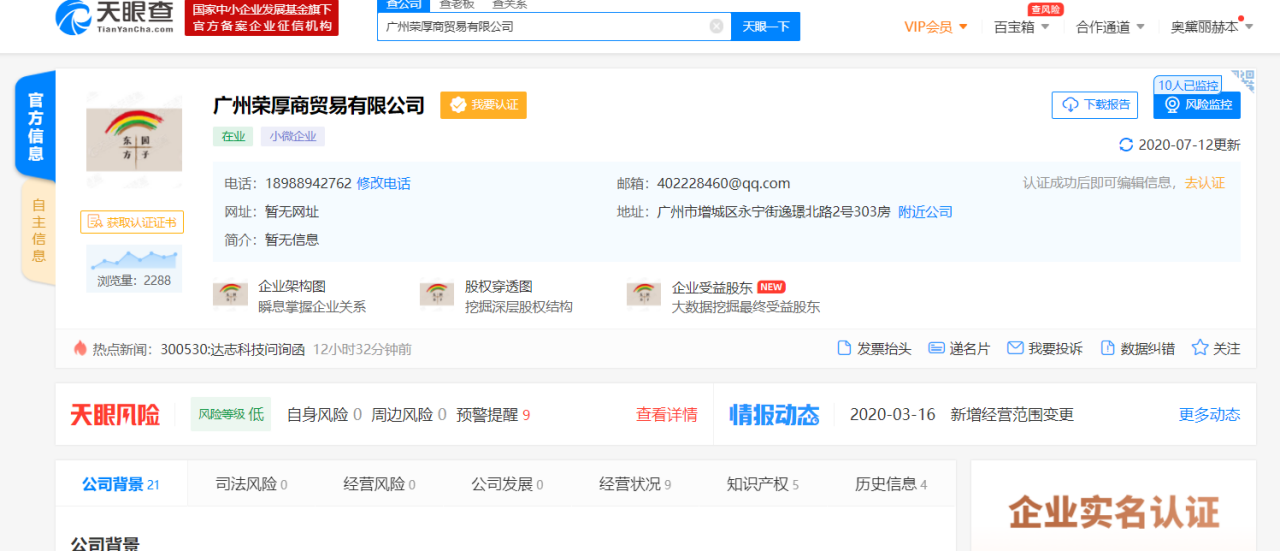Click the 天眼风险 logo heading
Screen dimensions: 1280x551
(x=115, y=414)
